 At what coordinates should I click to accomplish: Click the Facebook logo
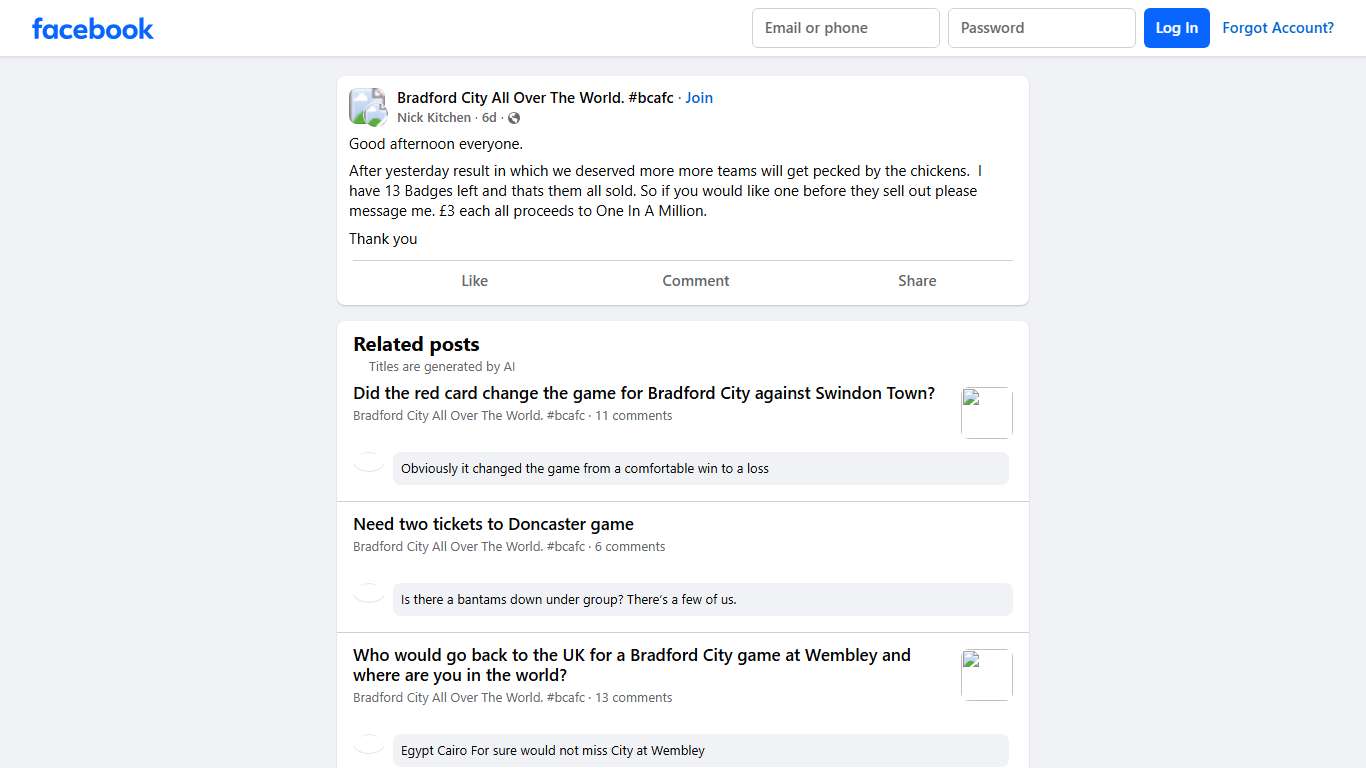93,28
